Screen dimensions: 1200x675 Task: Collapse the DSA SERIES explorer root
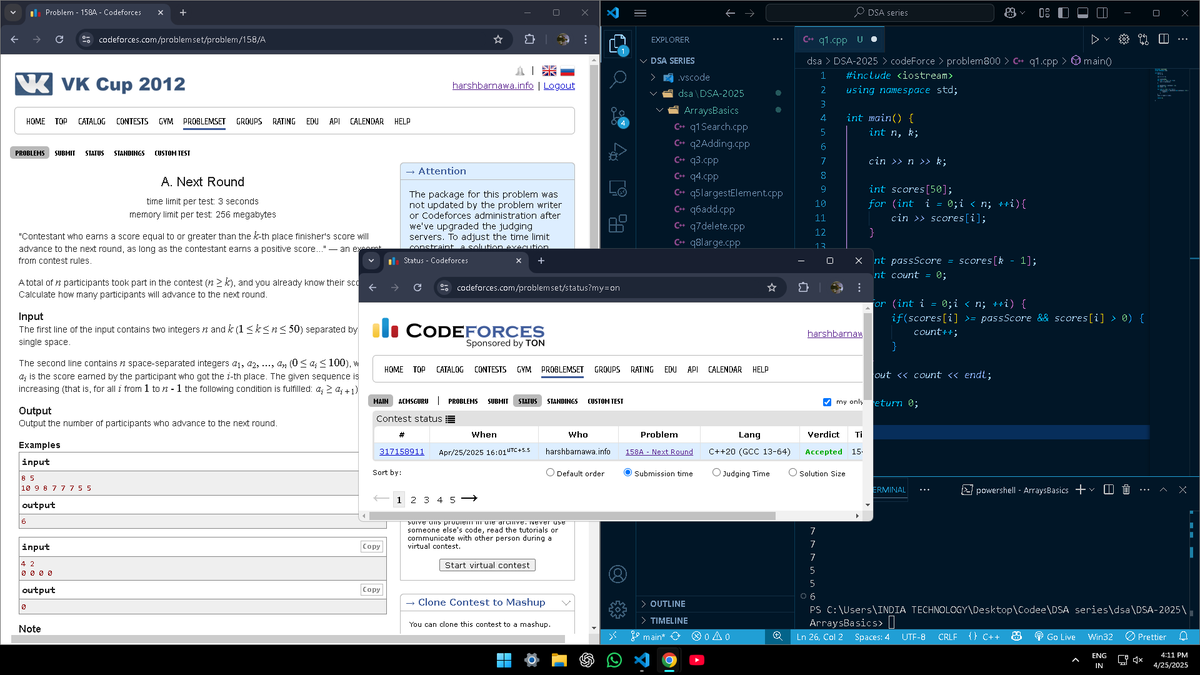645,60
